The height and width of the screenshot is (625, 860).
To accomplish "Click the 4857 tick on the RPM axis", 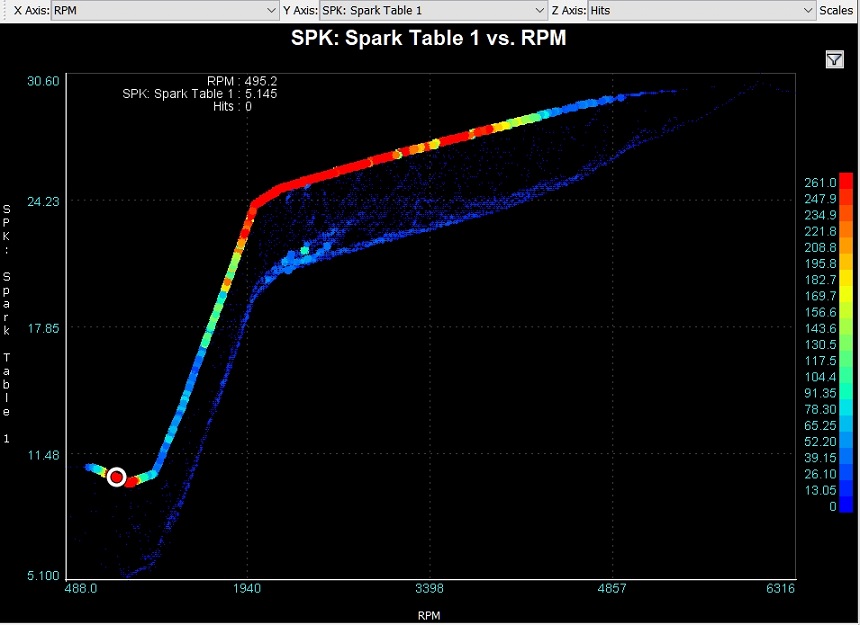I will coord(611,589).
